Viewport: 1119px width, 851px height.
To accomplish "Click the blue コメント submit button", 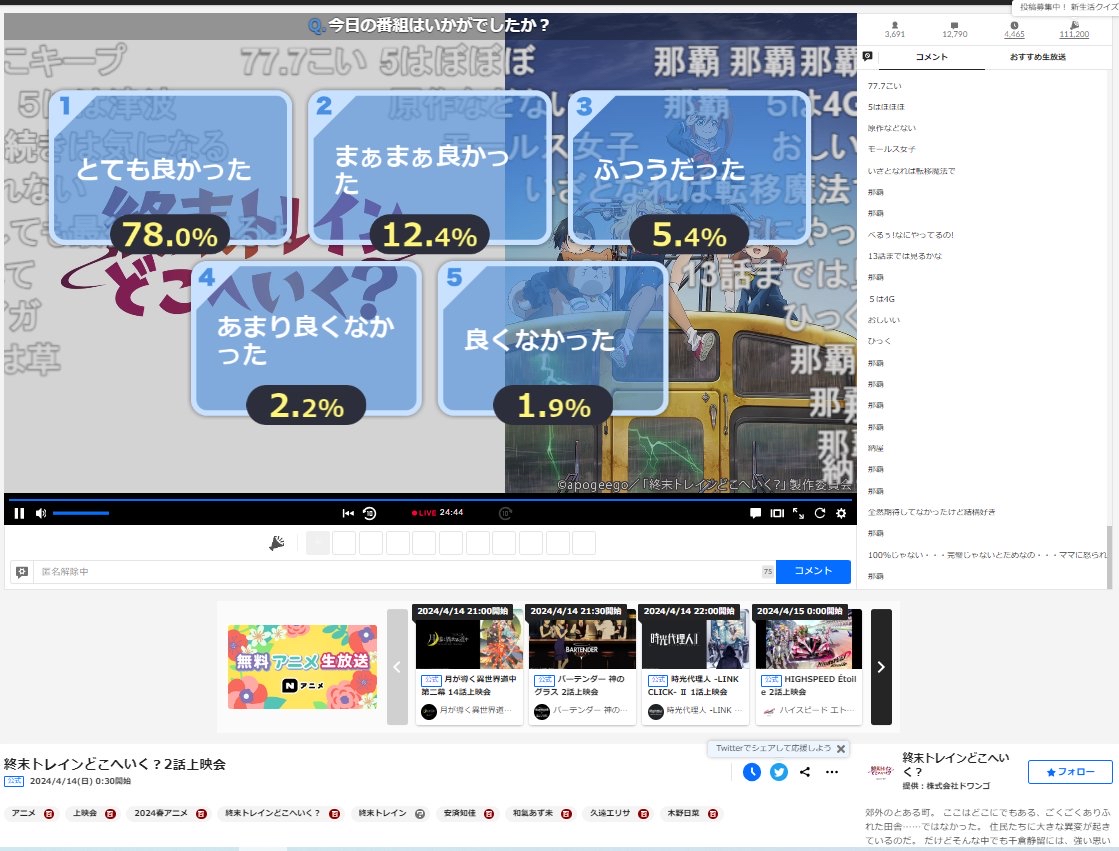I will [x=812, y=571].
